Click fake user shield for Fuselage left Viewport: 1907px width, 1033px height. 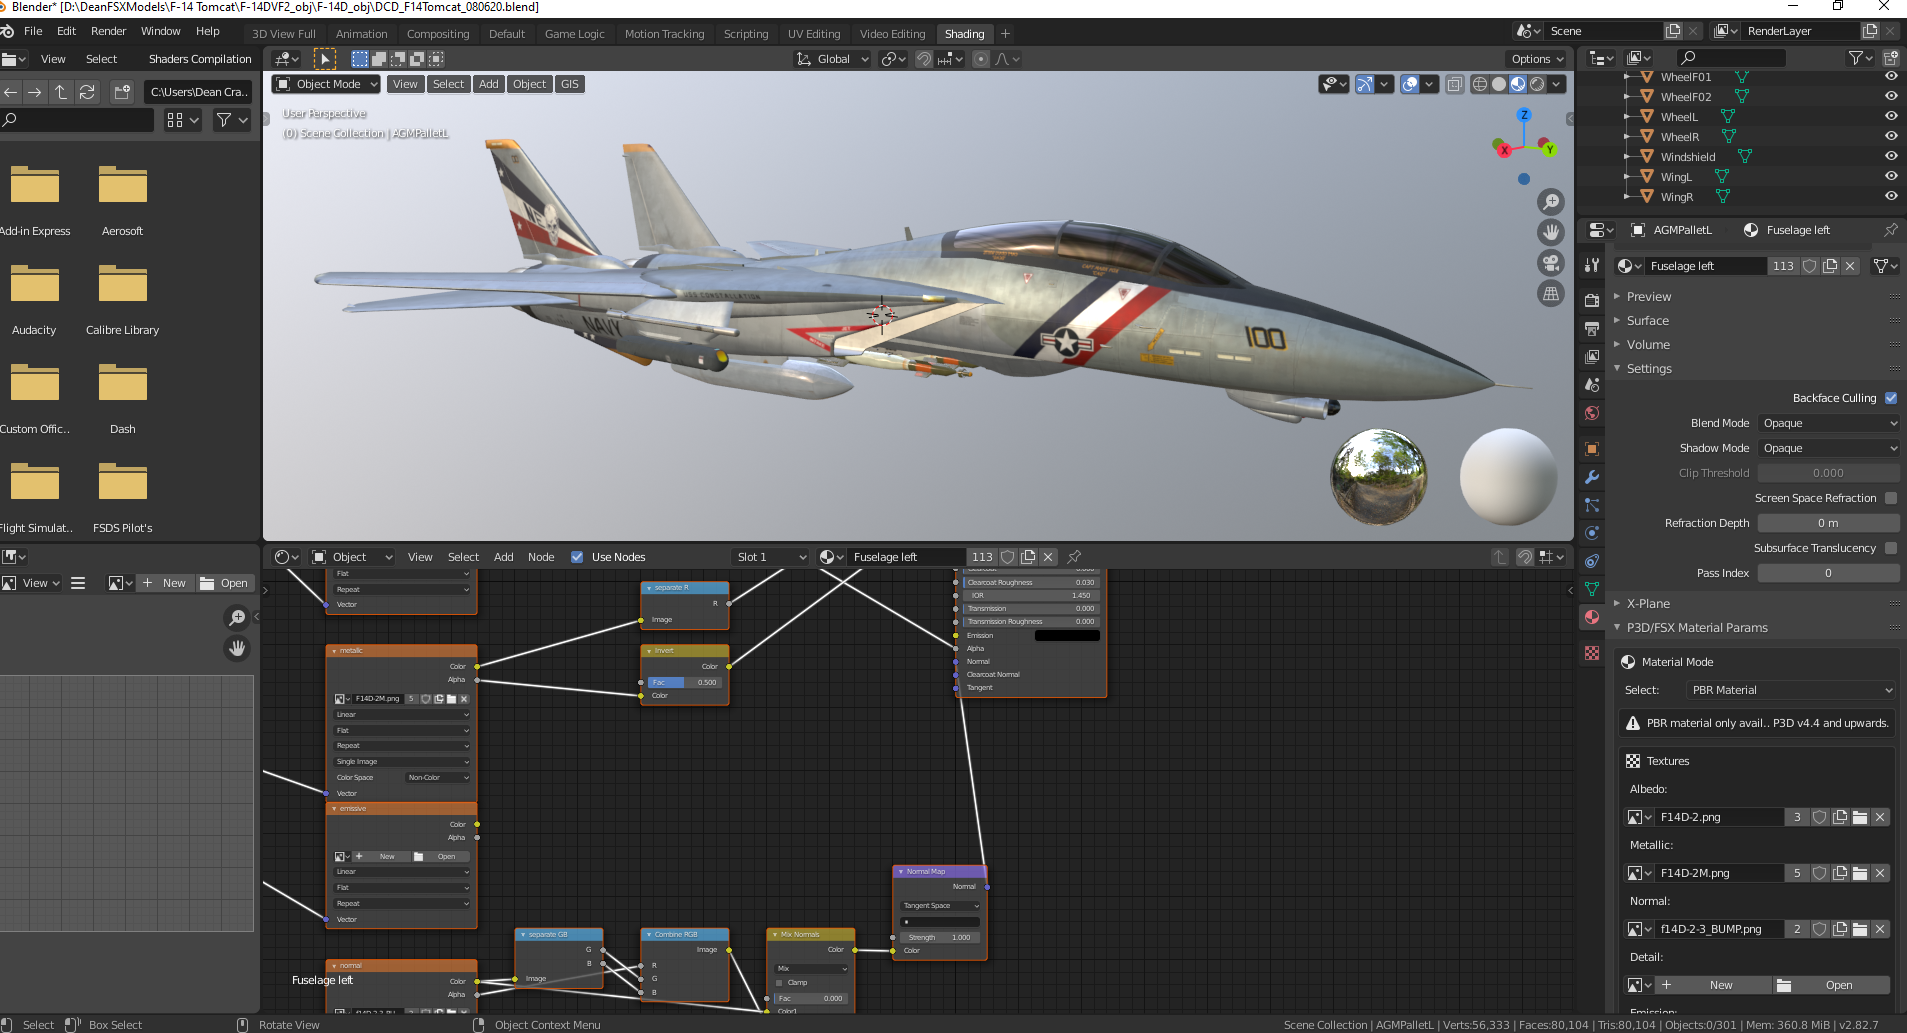[x=1809, y=266]
